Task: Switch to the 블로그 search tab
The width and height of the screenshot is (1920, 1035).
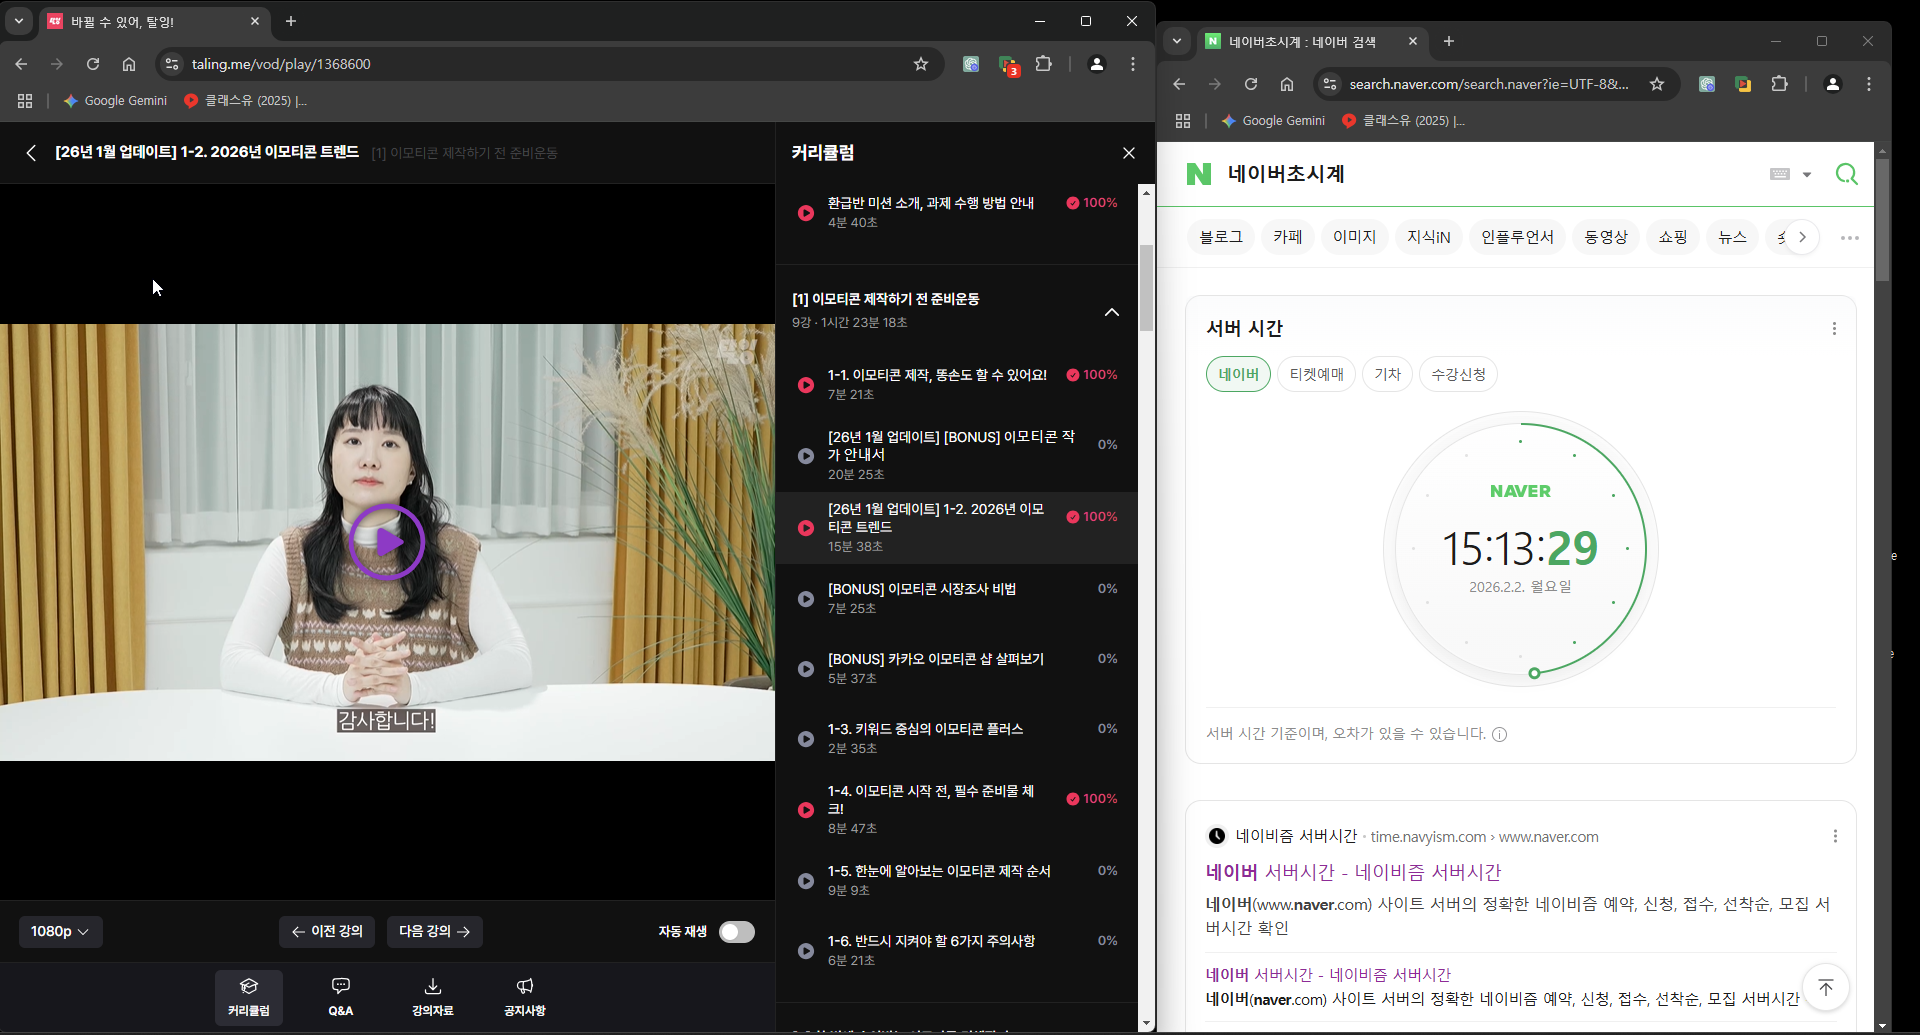Action: (1221, 237)
